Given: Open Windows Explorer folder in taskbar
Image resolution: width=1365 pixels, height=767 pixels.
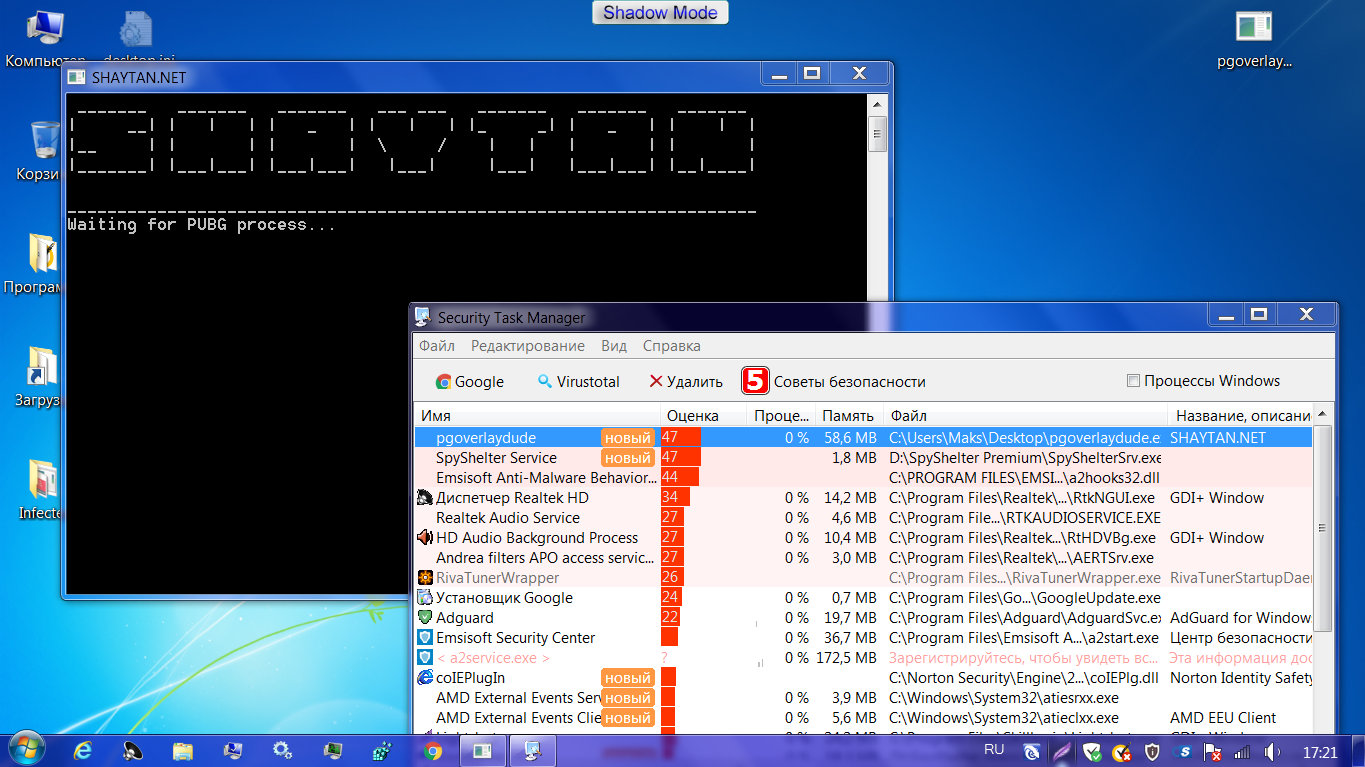Looking at the screenshot, I should pyautogui.click(x=183, y=750).
